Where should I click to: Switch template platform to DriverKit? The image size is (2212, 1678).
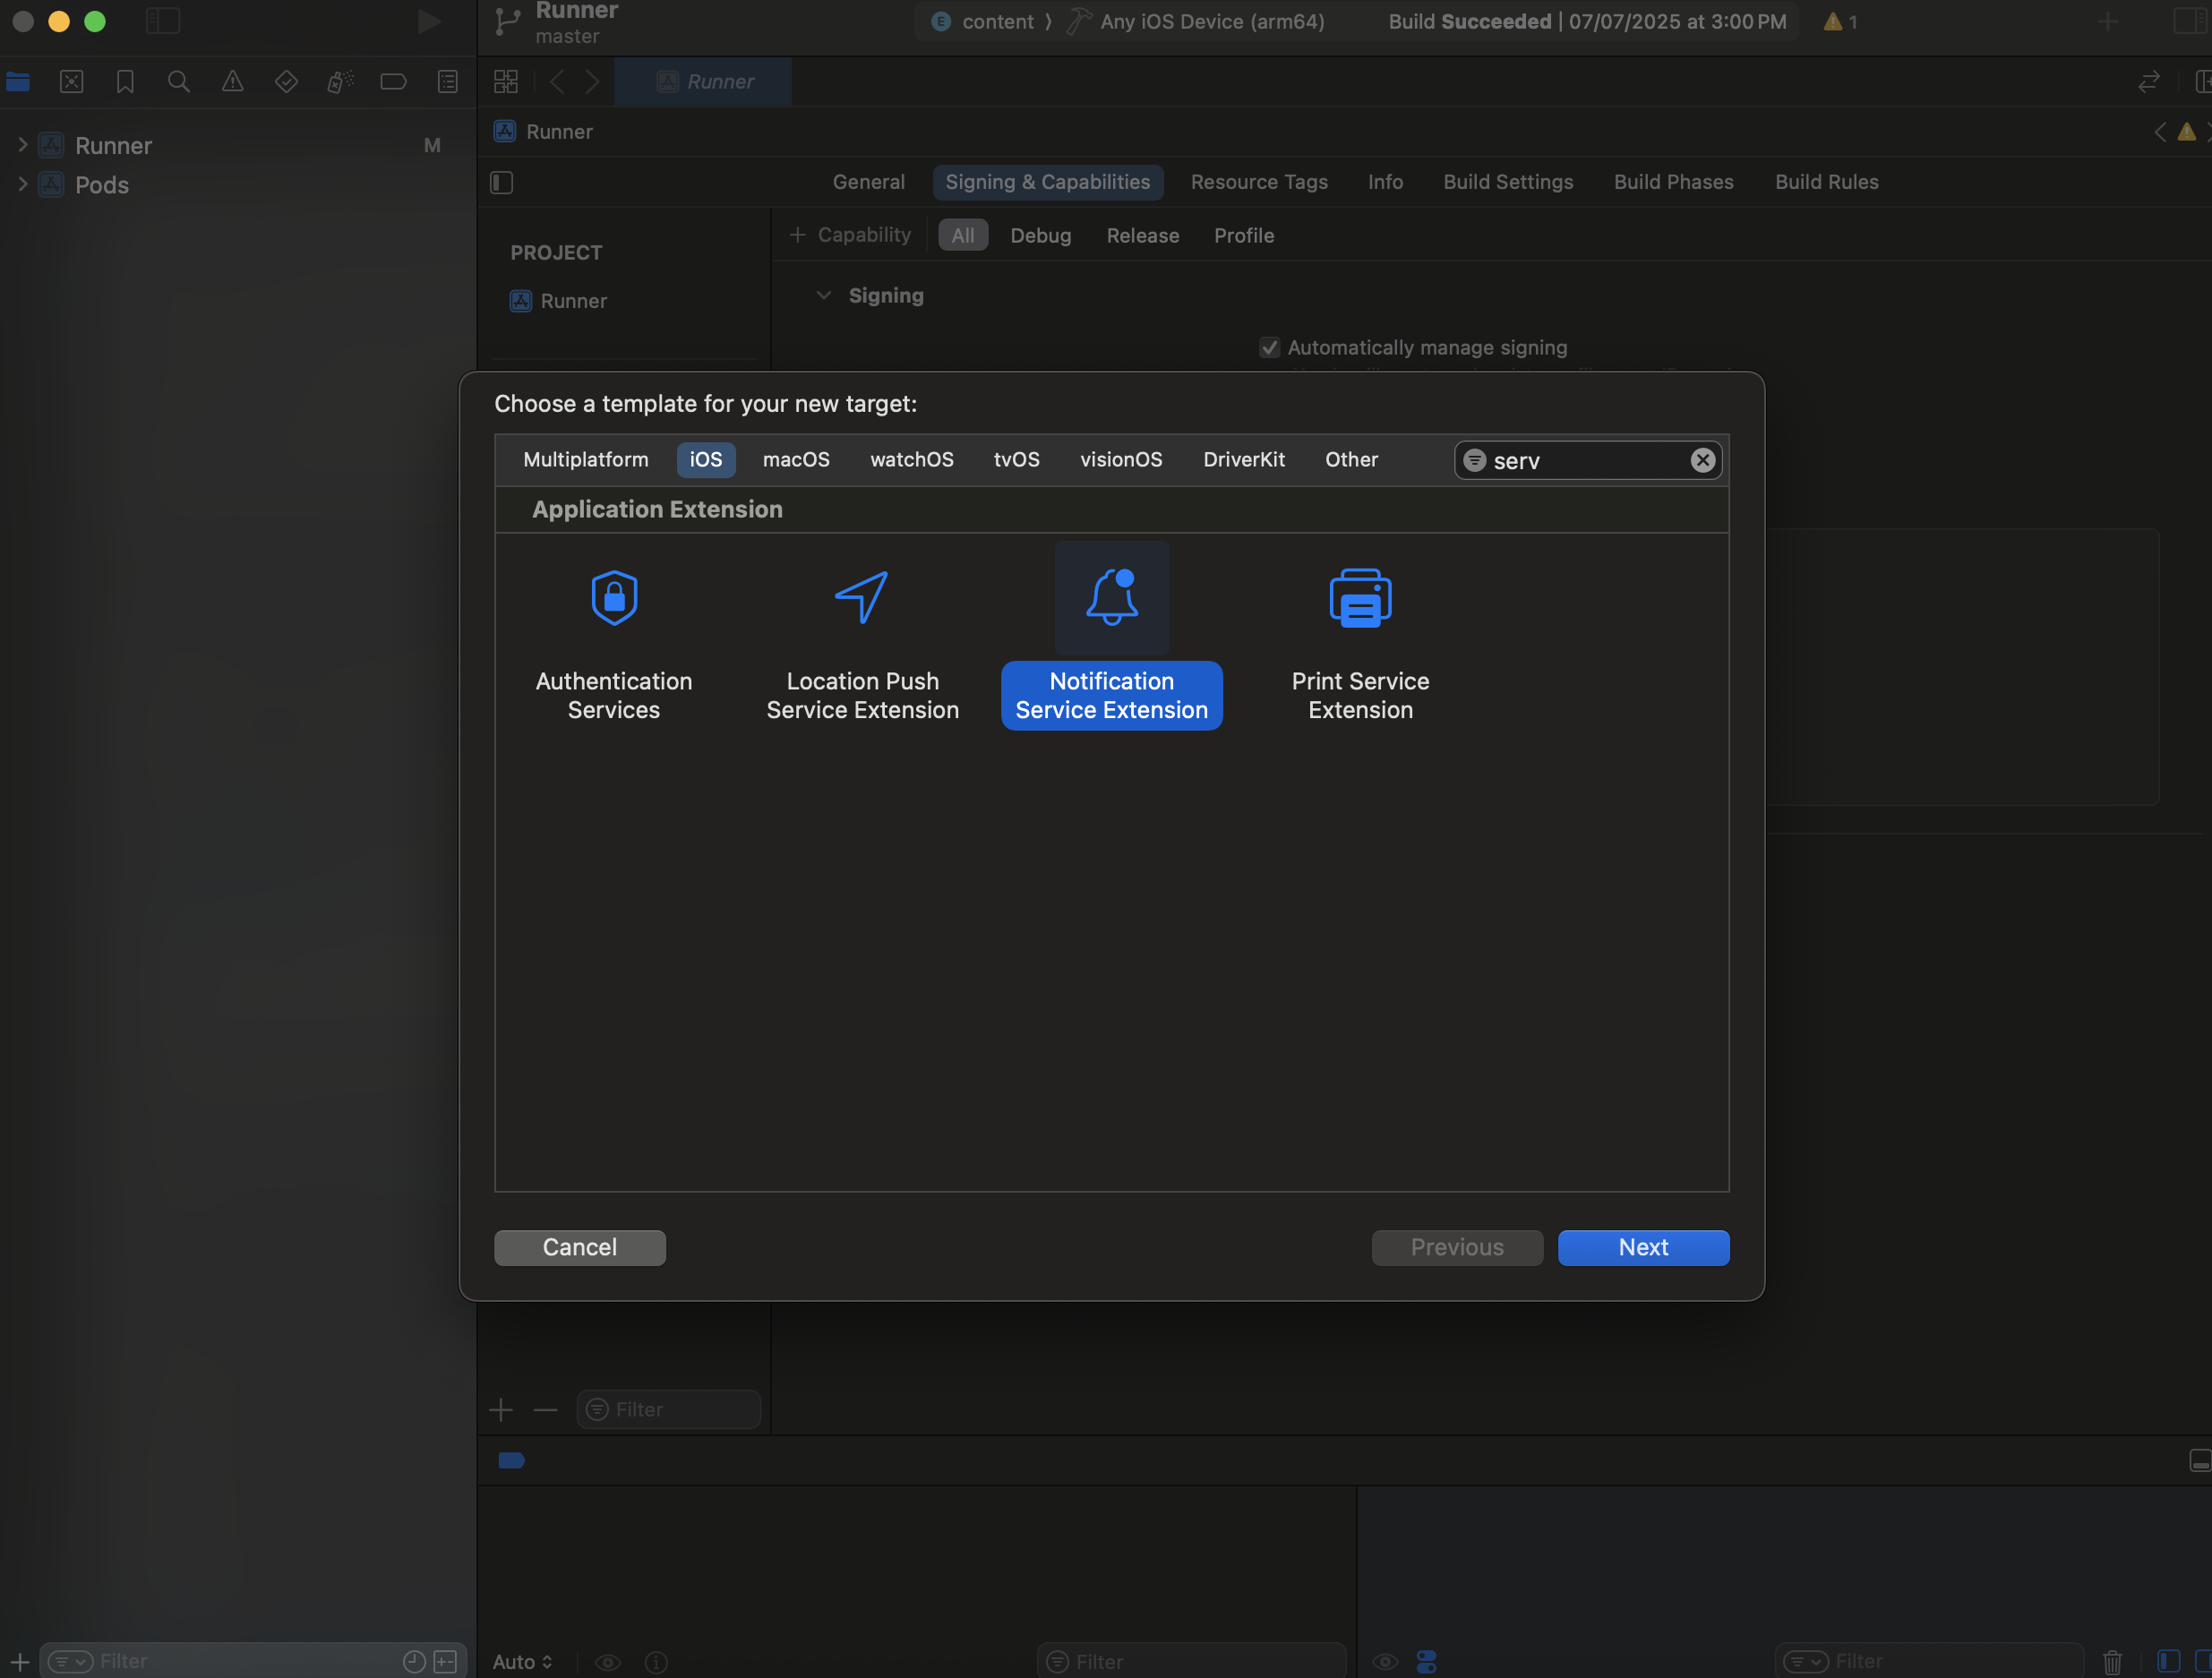(1244, 460)
